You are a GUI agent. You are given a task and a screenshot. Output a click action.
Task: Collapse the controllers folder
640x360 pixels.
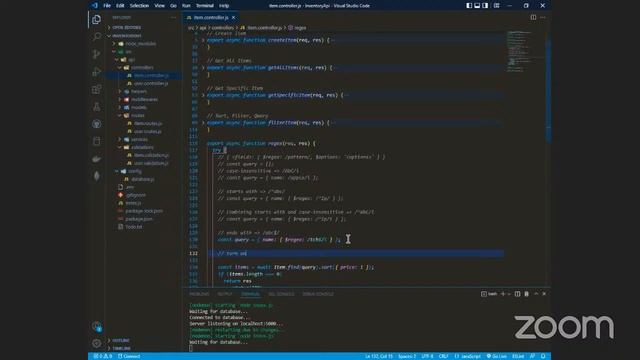(142, 67)
